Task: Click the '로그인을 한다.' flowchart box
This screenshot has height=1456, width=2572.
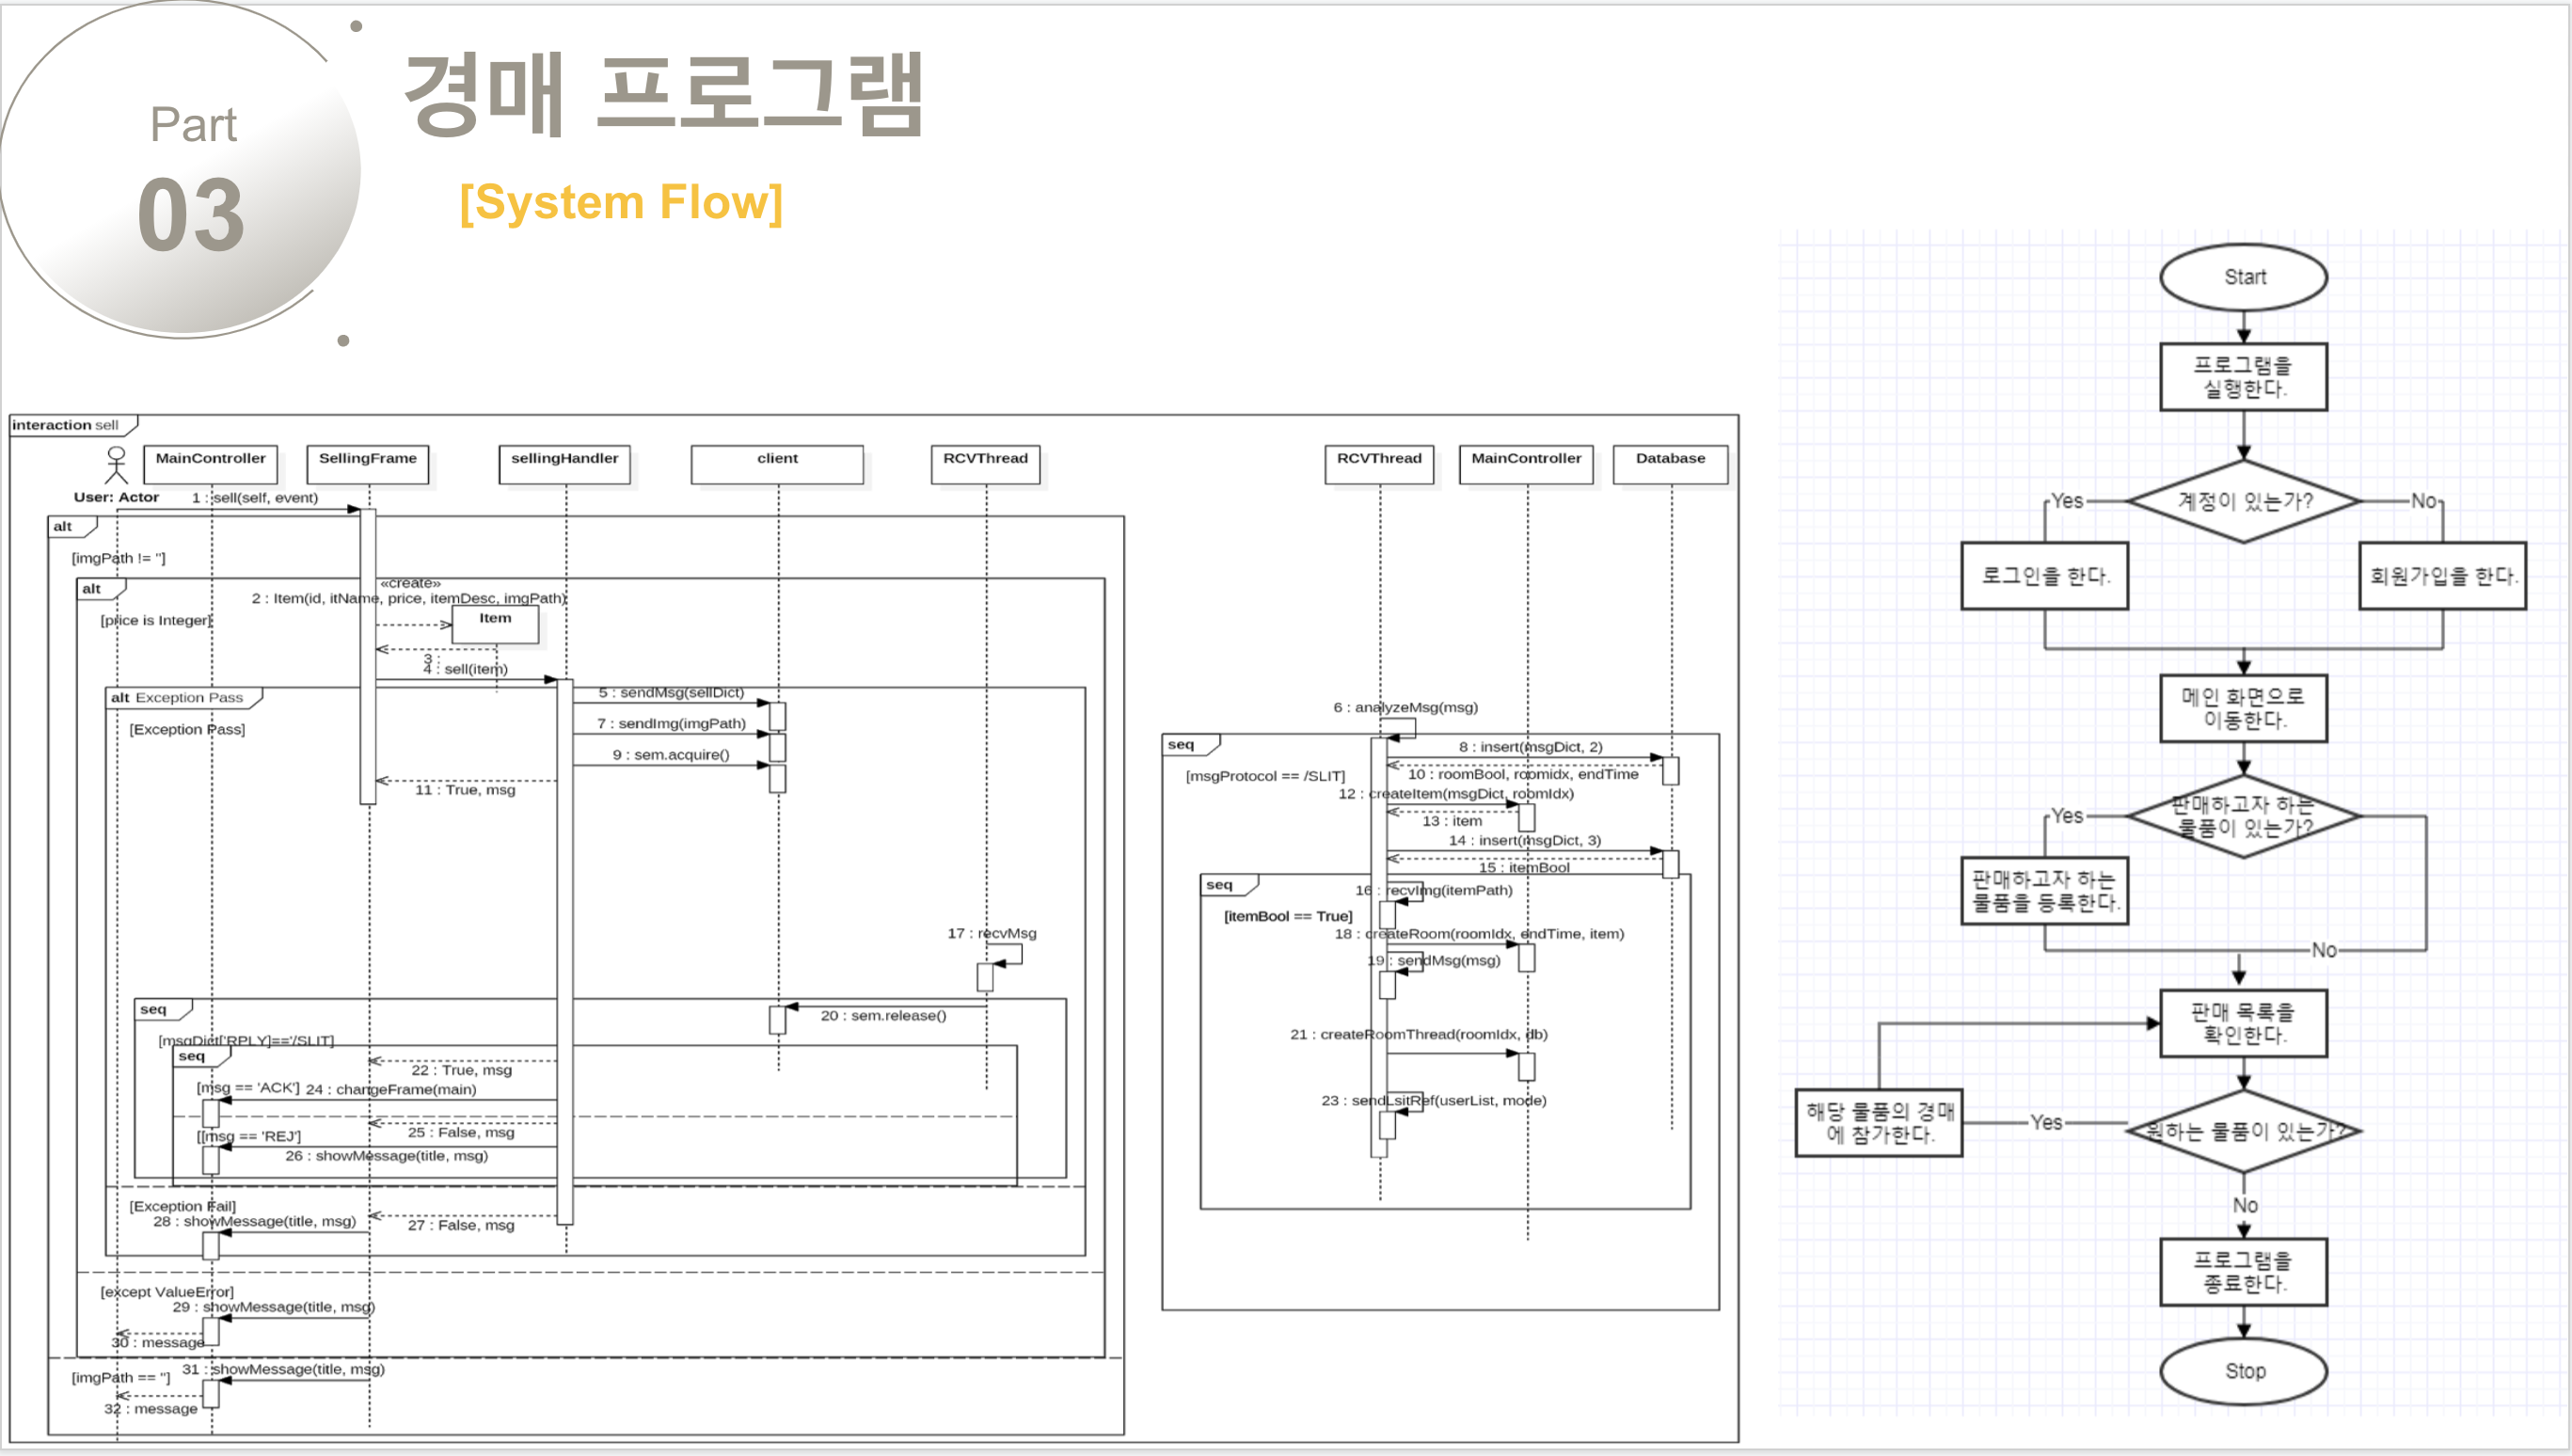Action: point(2044,576)
